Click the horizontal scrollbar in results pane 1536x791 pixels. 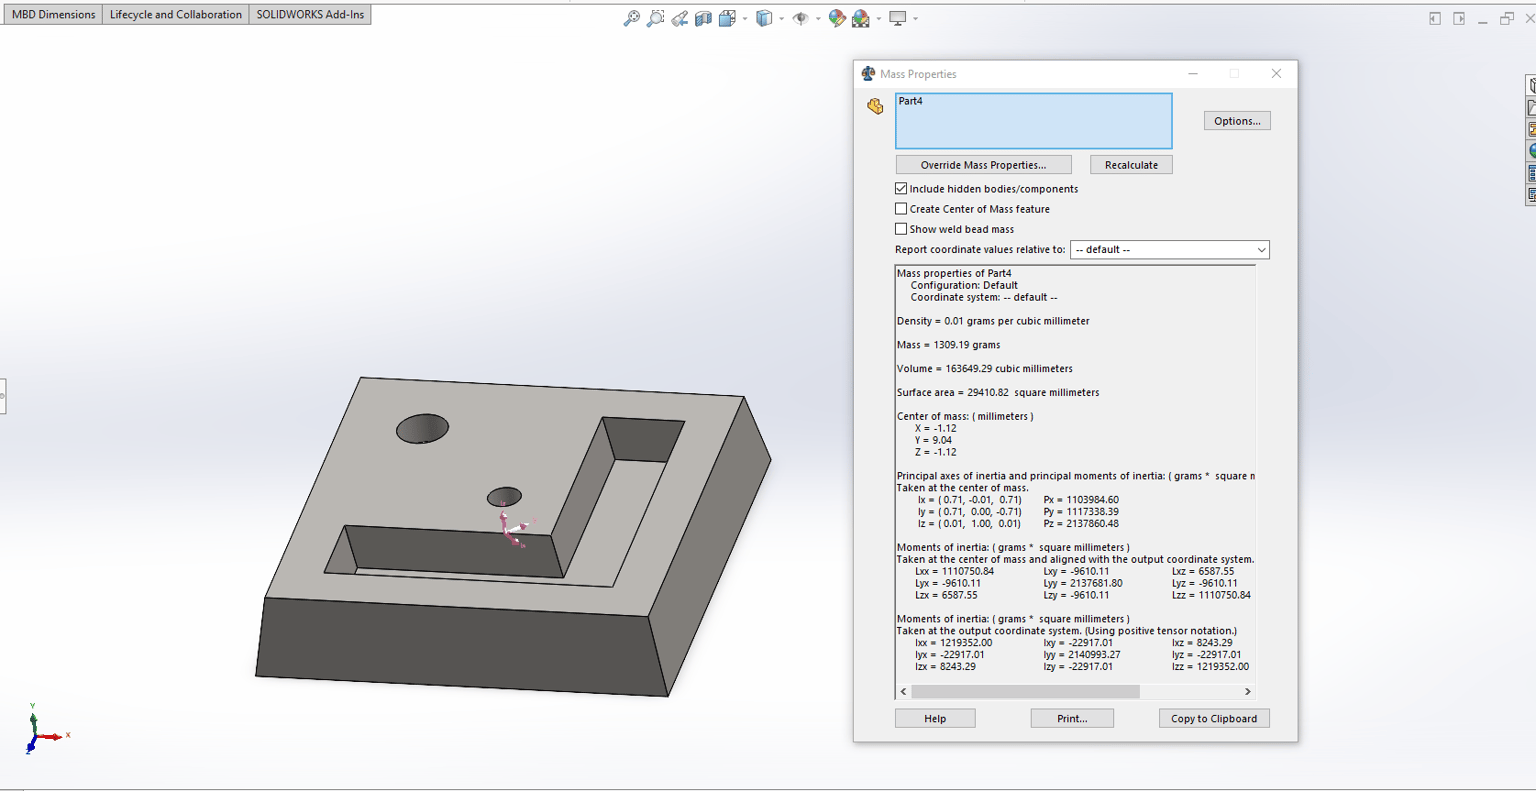pyautogui.click(x=1026, y=692)
